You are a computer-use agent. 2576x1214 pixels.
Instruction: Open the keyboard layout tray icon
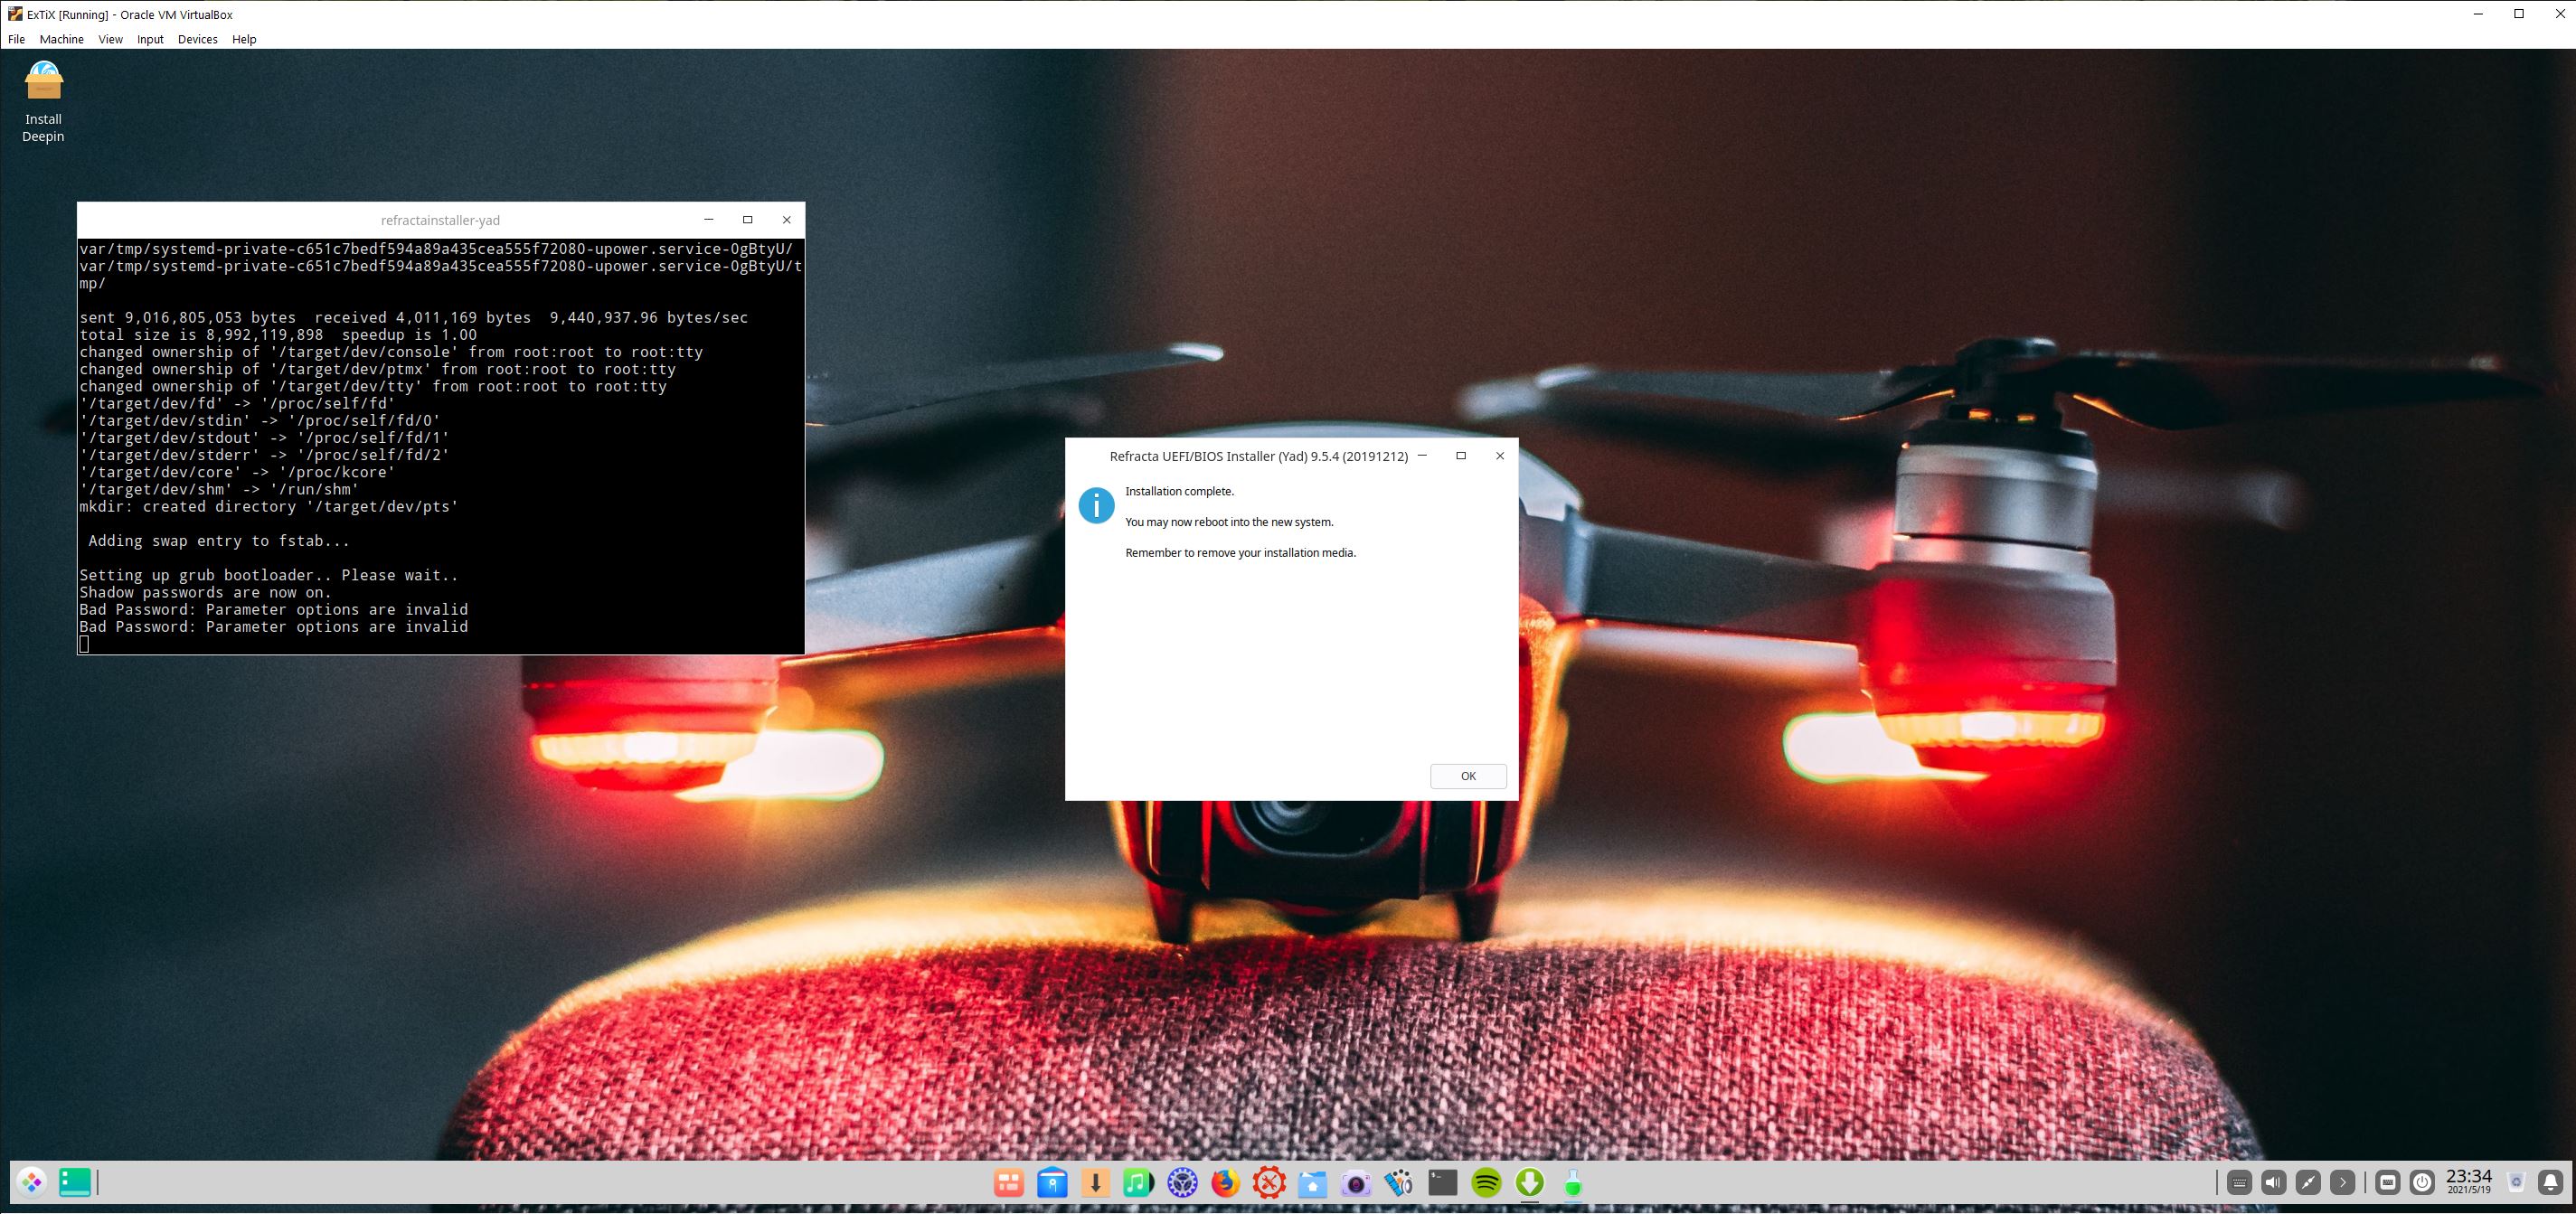pyautogui.click(x=2240, y=1184)
